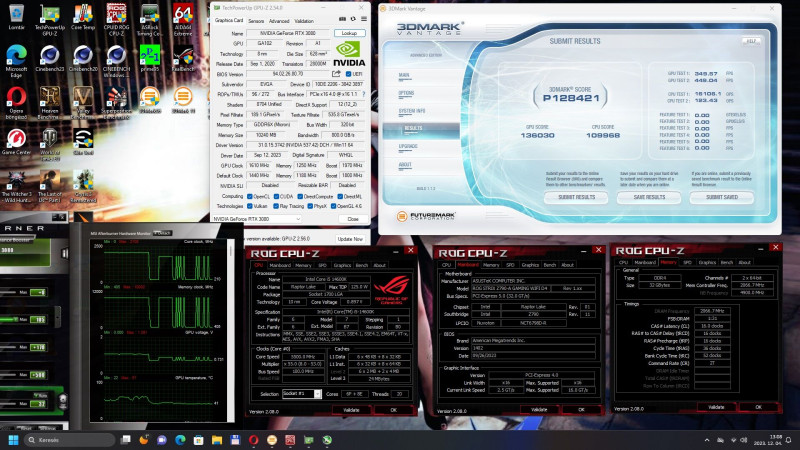
Task: Click GPU-Z refresh icon in header
Action: point(353,19)
